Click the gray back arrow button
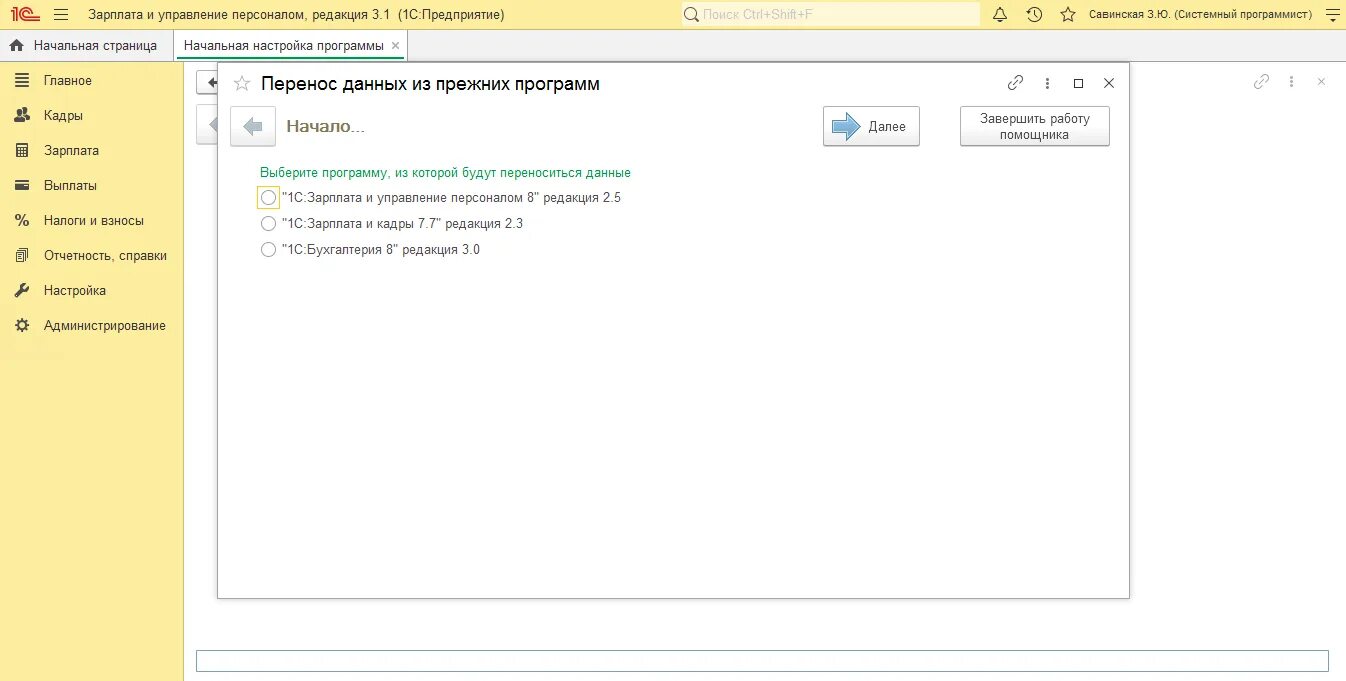This screenshot has width=1346, height=681. click(x=253, y=126)
